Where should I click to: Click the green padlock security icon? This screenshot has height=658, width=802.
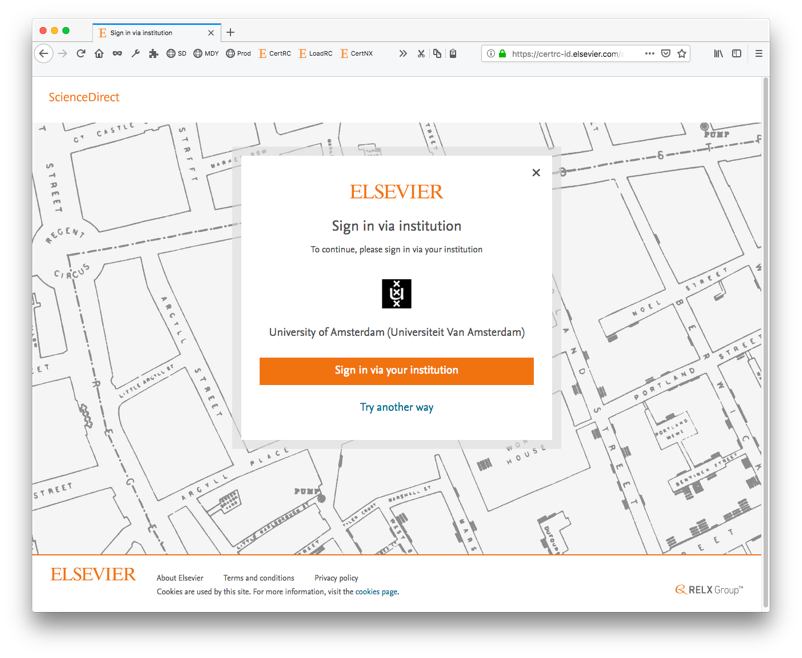coord(502,53)
